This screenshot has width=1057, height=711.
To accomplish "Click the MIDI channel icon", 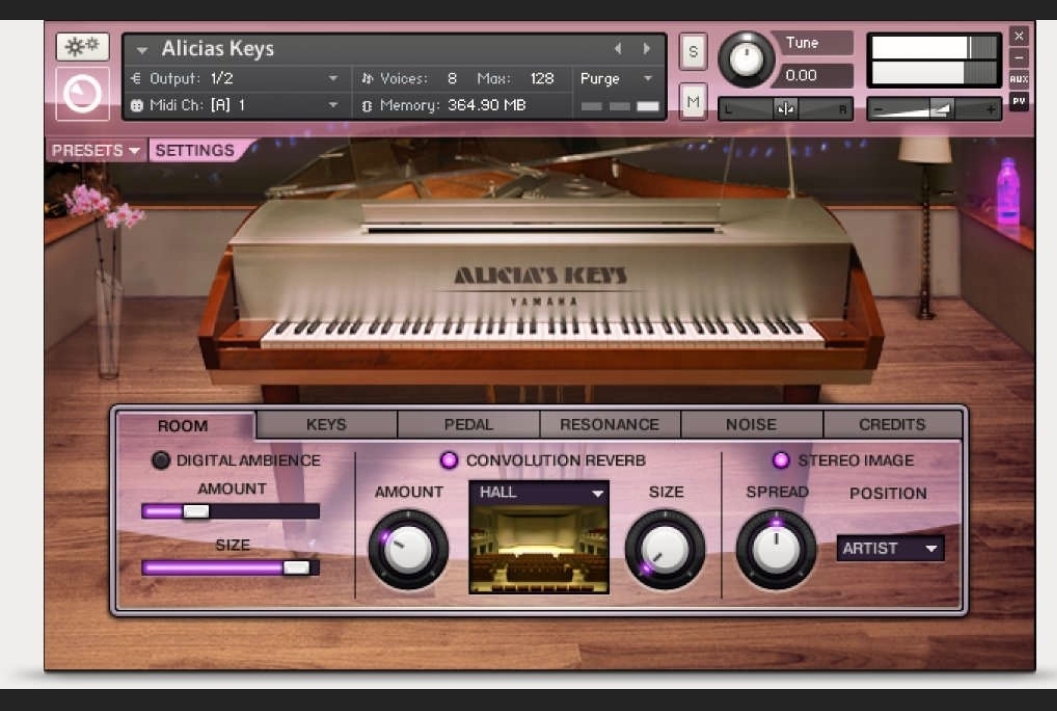I will (136, 106).
